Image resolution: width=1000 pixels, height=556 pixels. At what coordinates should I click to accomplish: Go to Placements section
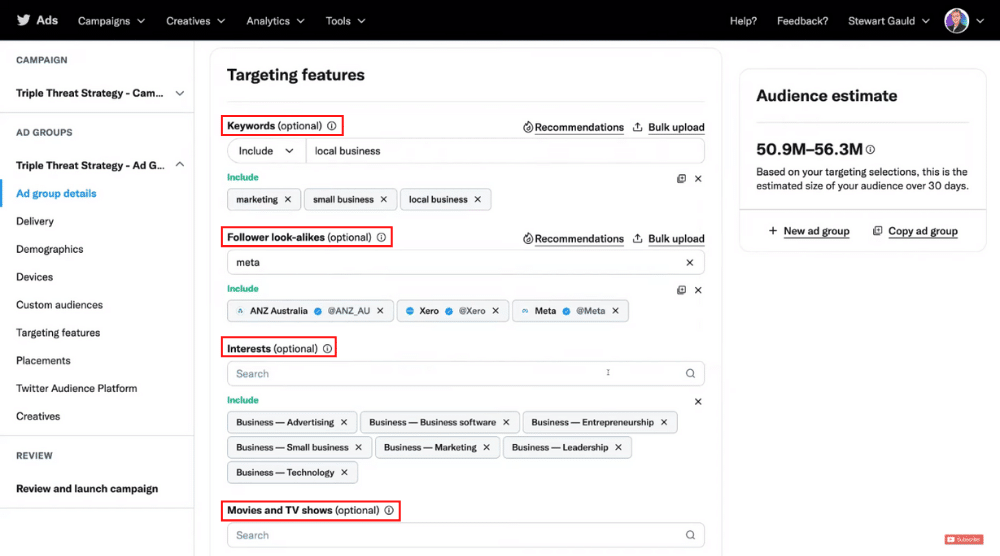43,360
